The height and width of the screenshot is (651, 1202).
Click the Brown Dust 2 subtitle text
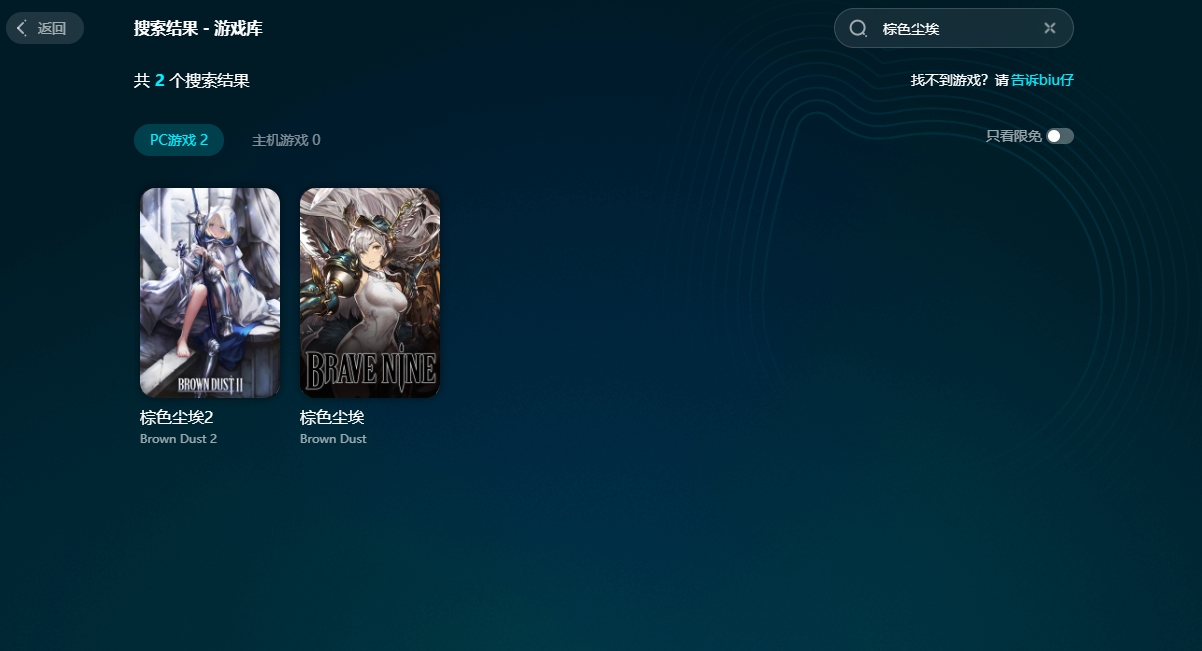(178, 439)
